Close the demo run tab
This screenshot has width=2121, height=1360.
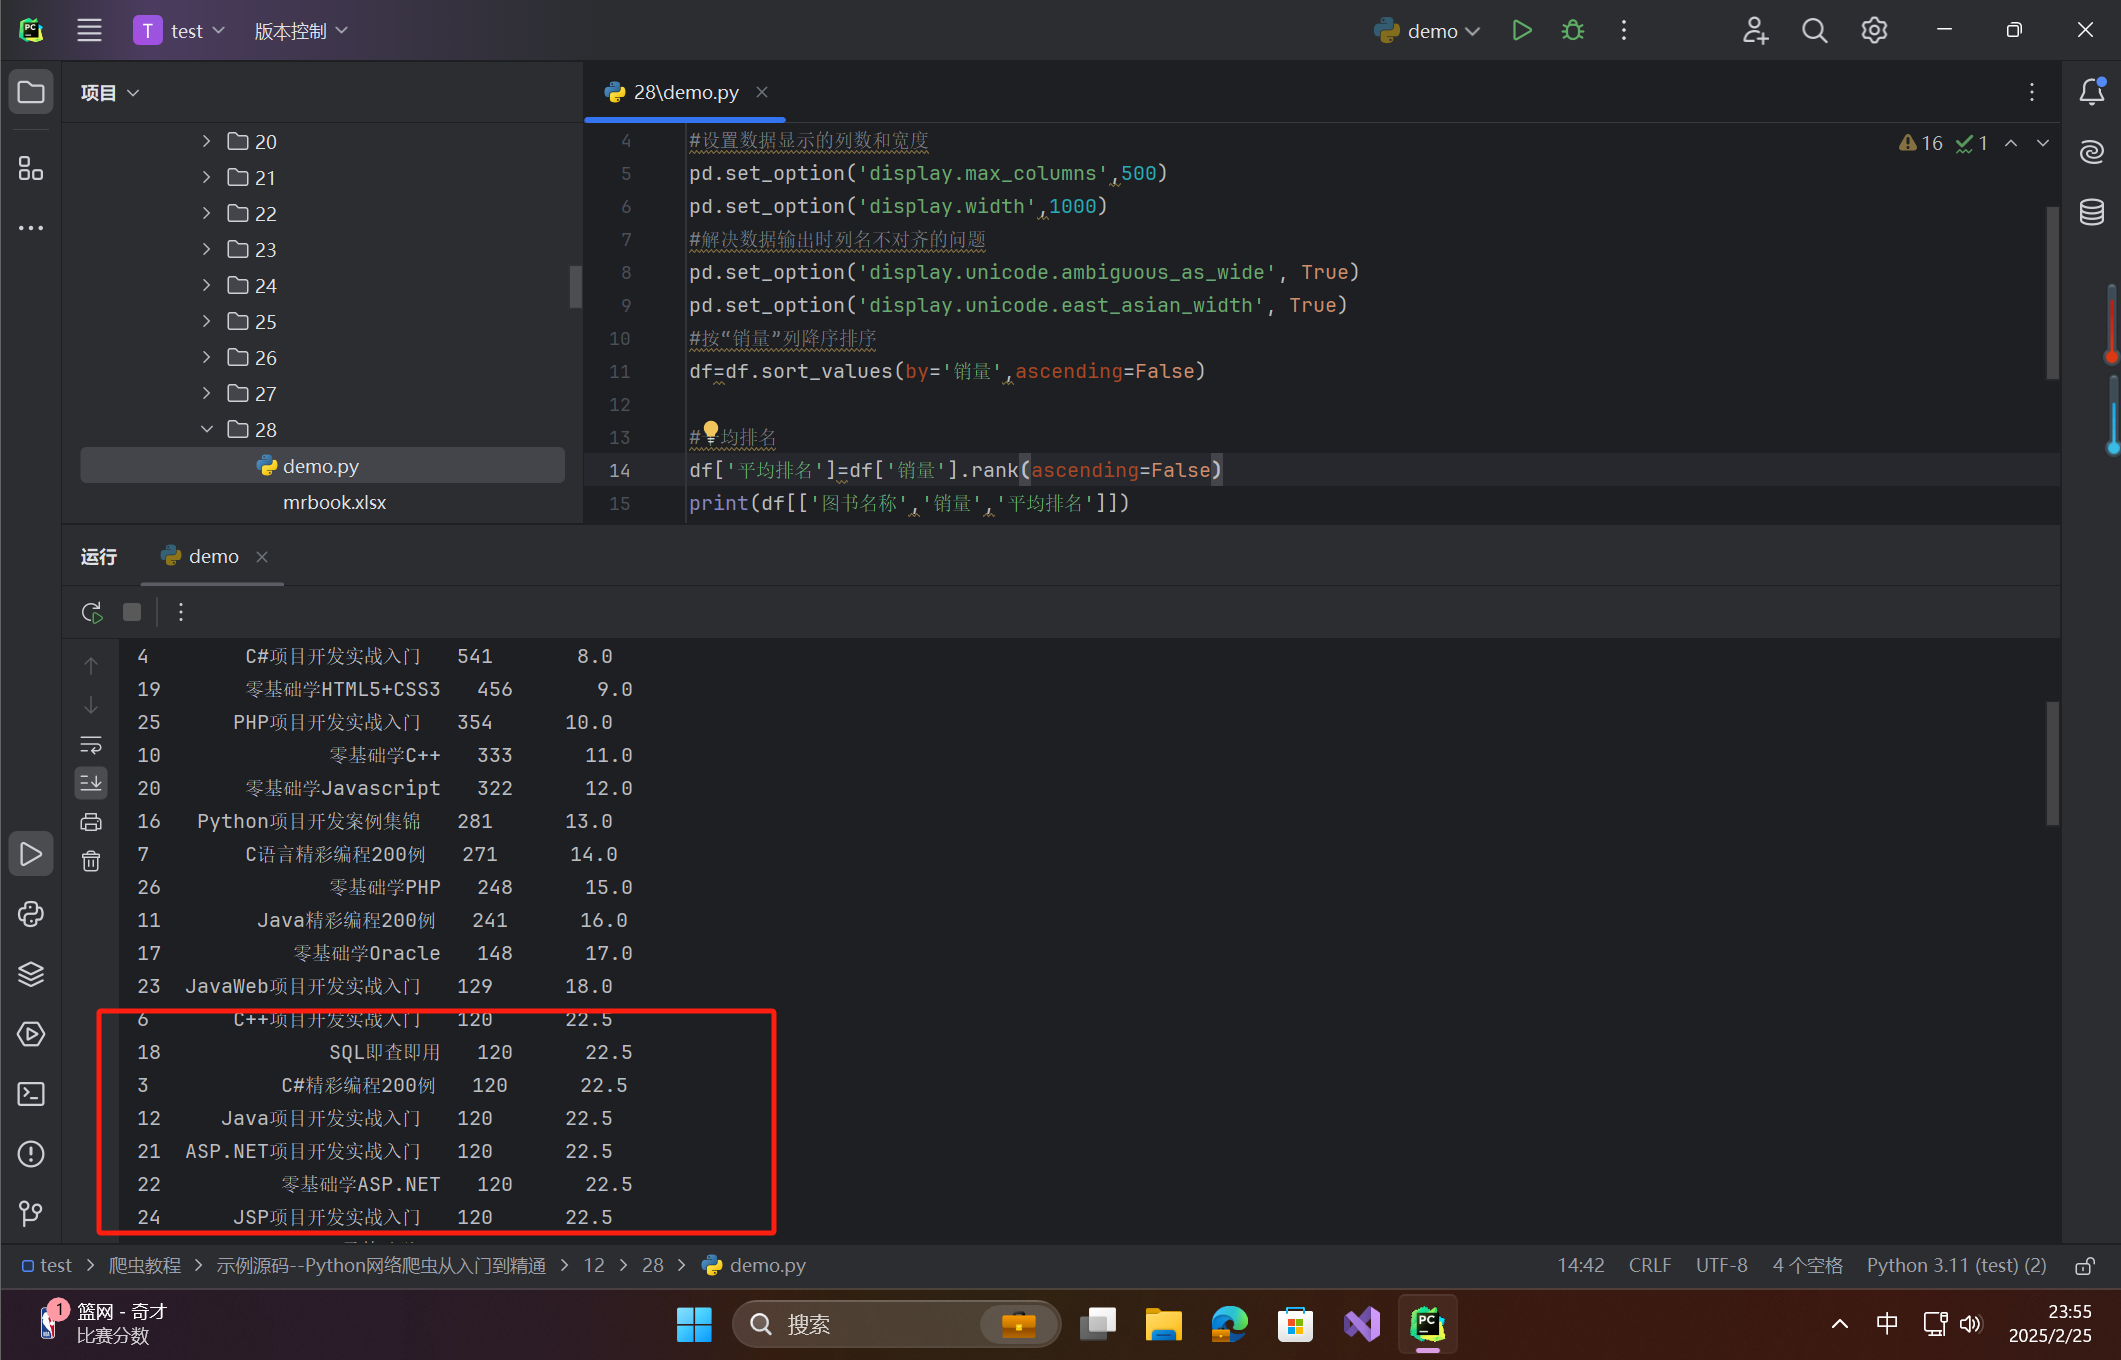(x=262, y=557)
